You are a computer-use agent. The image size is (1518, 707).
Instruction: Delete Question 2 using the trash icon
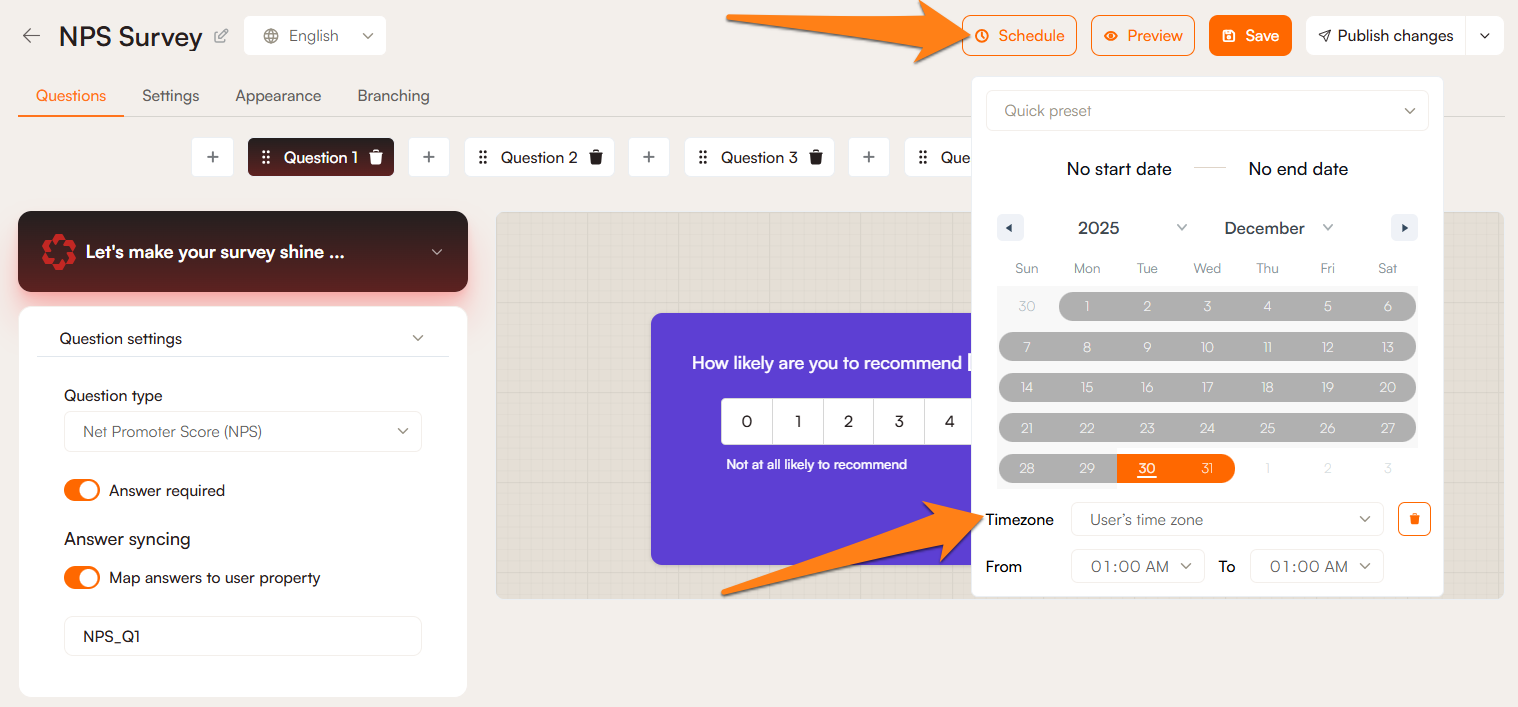[596, 157]
